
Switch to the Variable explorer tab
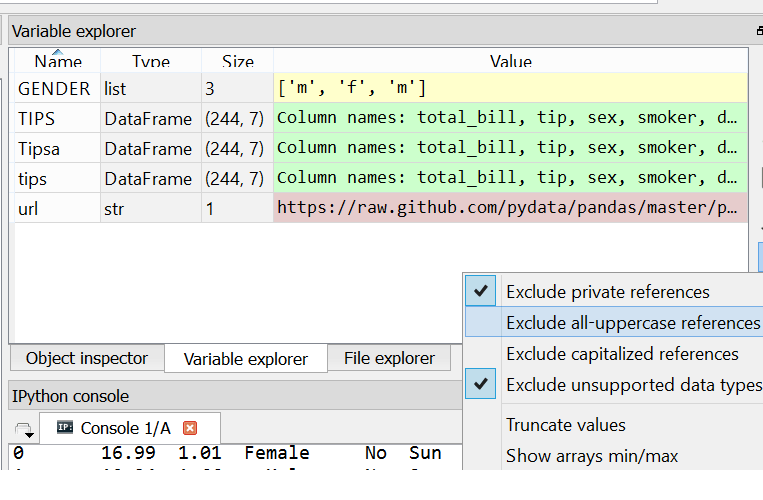coord(246,358)
